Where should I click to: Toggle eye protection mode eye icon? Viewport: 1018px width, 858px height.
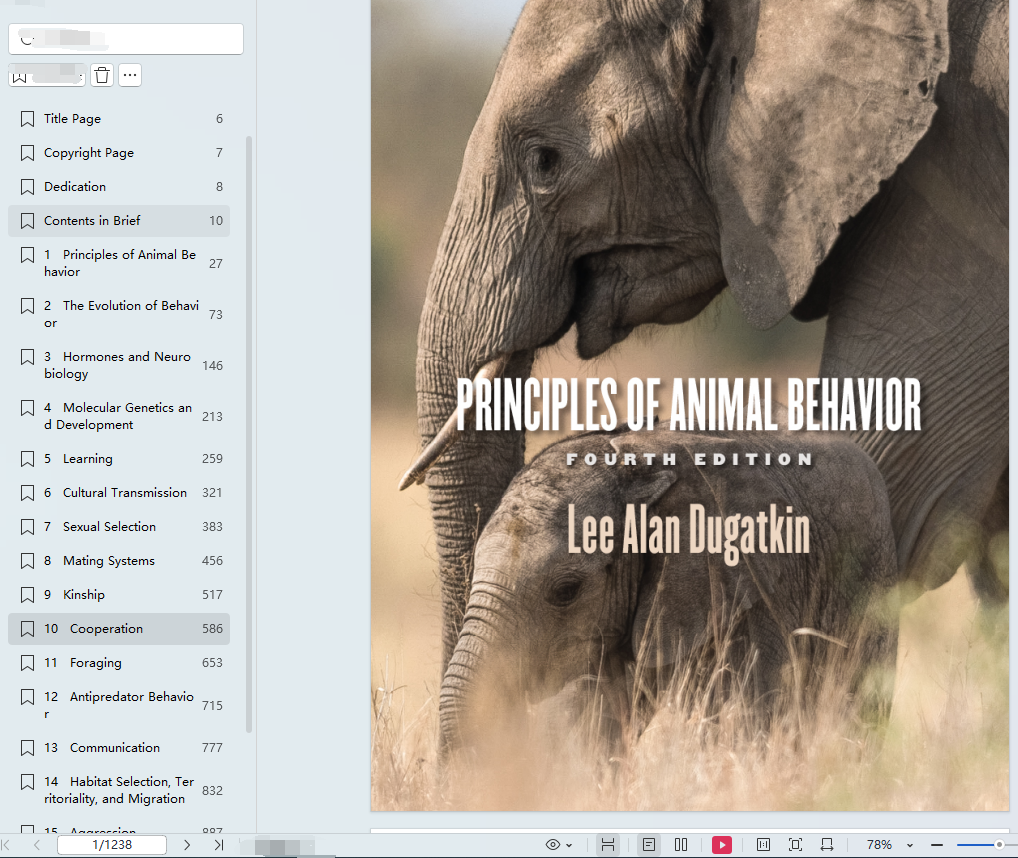point(552,844)
